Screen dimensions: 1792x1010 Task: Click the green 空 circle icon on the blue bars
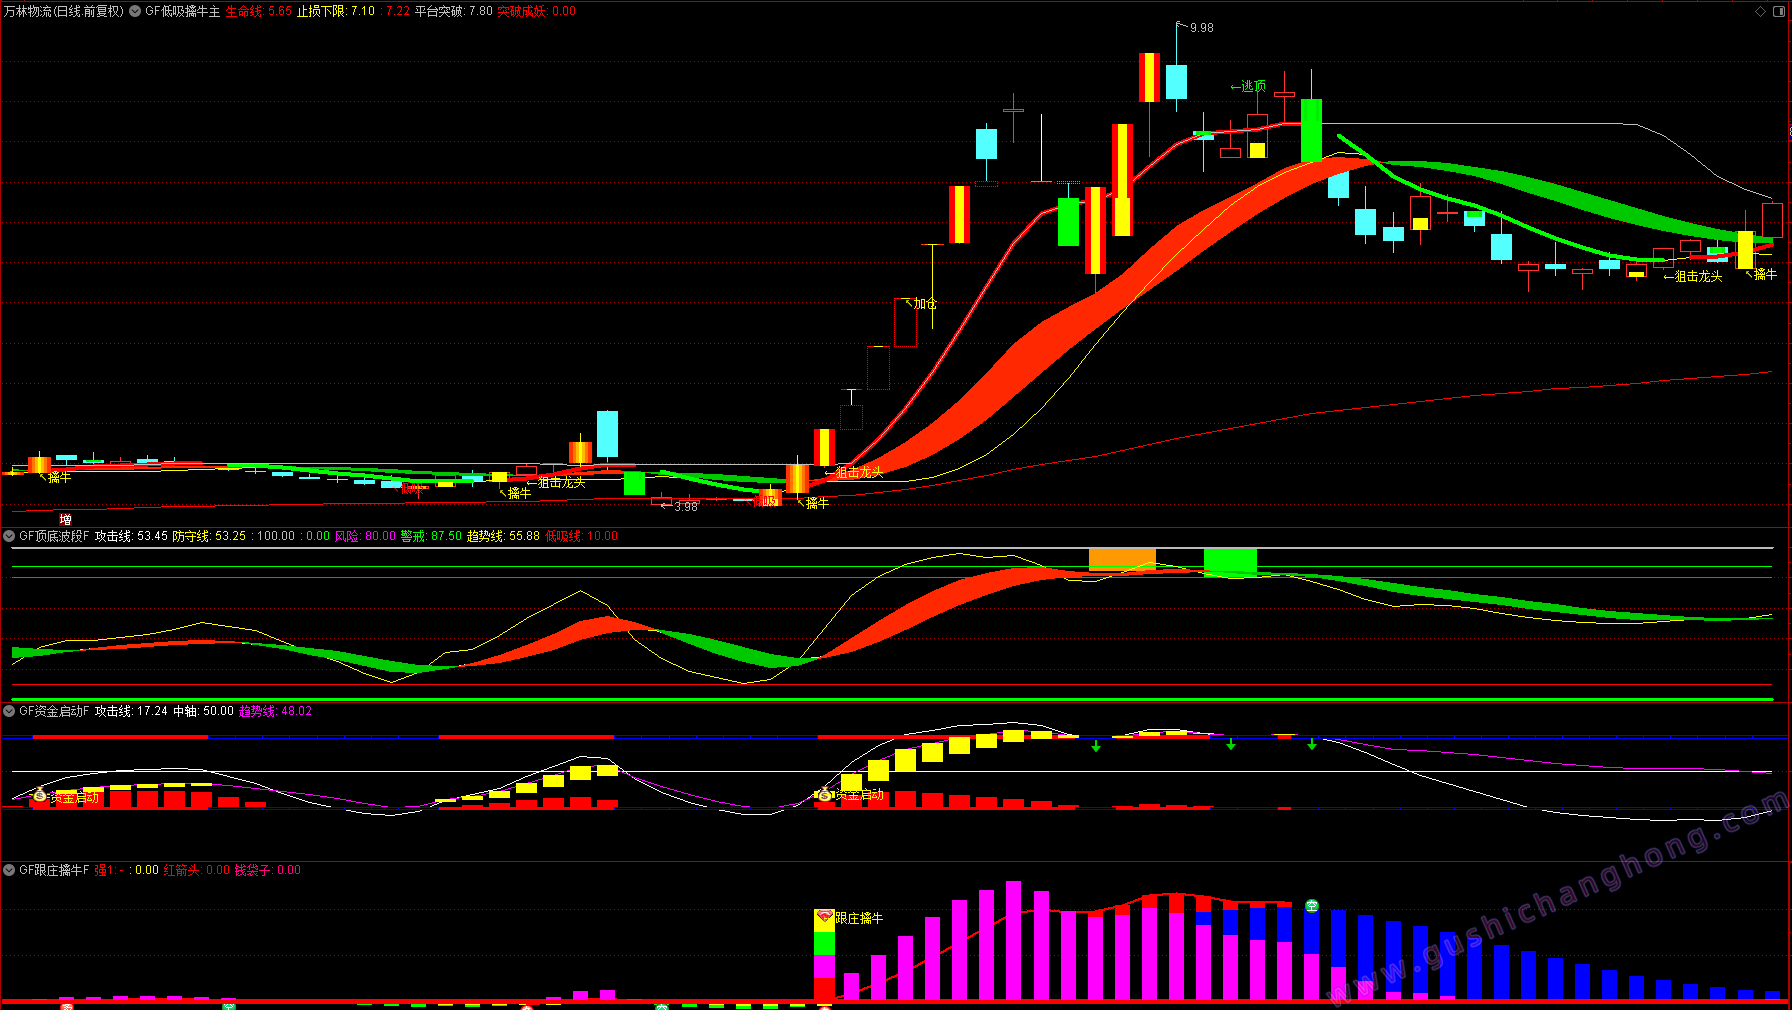[1312, 906]
